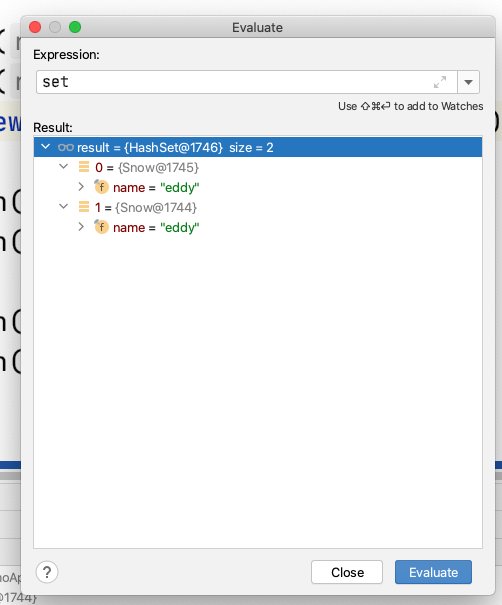Click the red close window button

tap(35, 27)
